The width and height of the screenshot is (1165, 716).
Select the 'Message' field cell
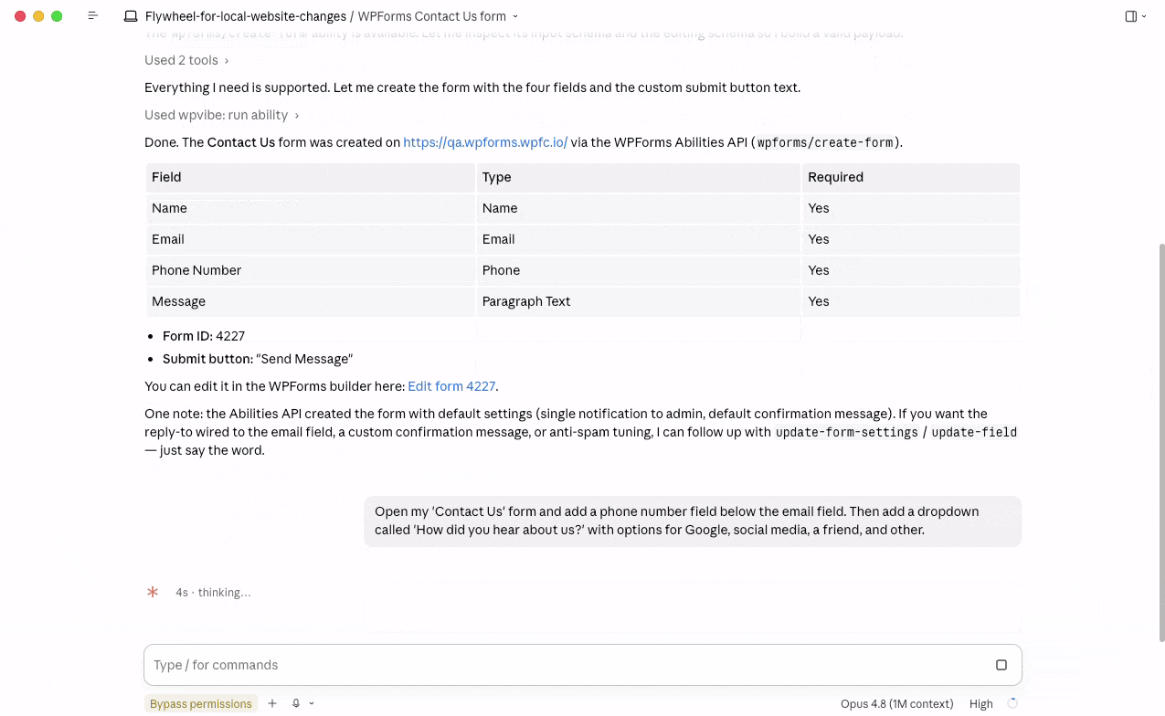click(310, 302)
